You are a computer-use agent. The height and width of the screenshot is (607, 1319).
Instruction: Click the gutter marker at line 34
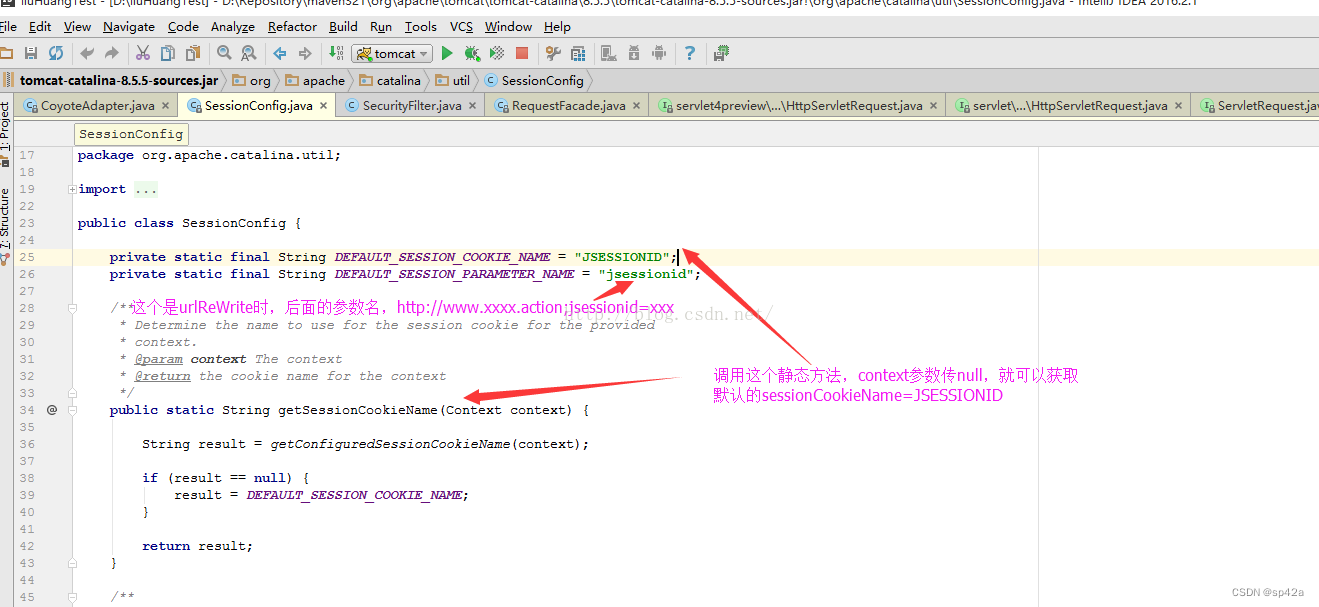click(x=52, y=410)
